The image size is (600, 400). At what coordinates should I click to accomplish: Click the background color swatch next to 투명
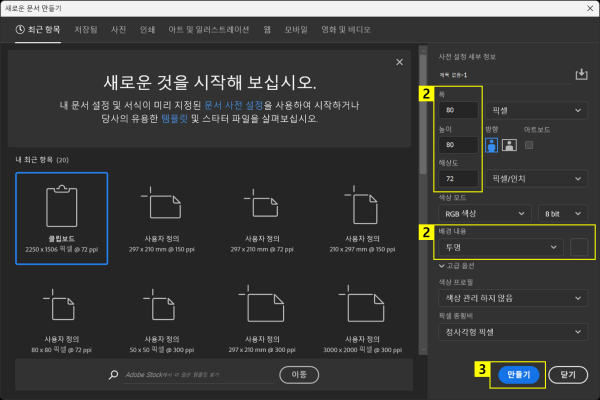pos(579,247)
